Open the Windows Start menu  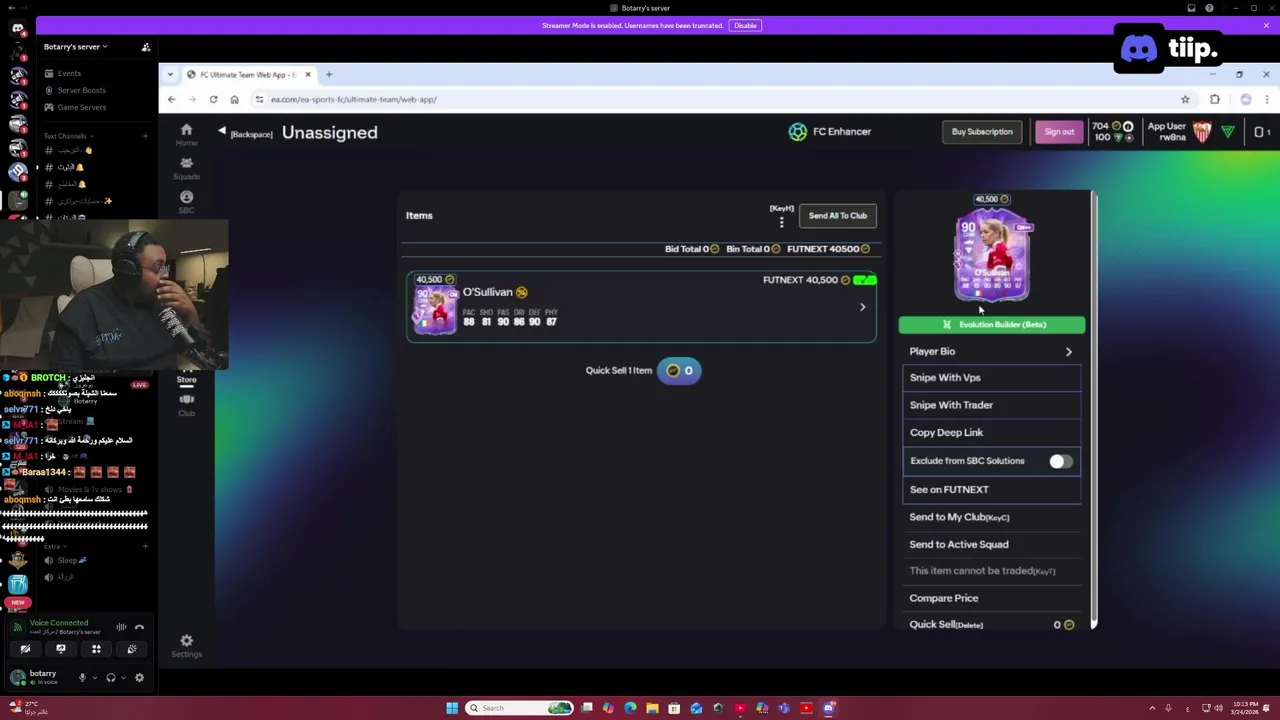point(452,708)
